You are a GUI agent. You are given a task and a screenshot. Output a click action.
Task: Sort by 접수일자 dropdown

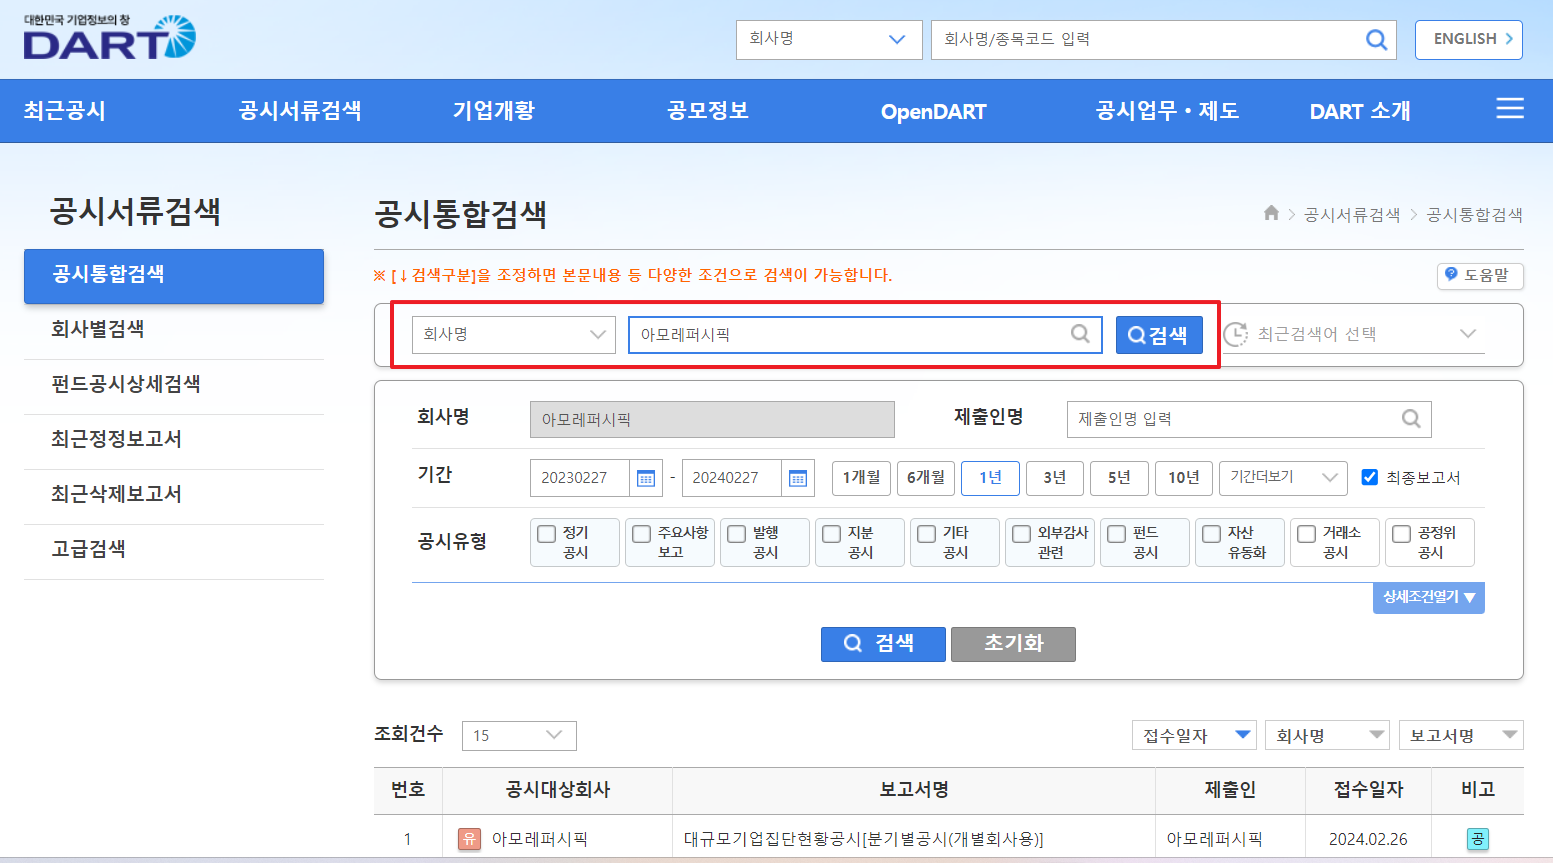[1194, 735]
